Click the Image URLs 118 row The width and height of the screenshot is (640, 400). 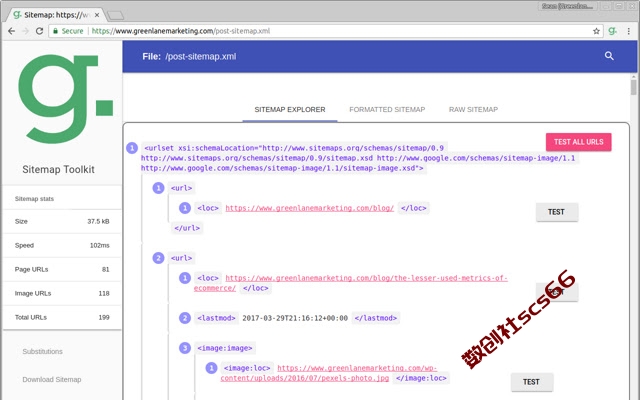[62, 293]
